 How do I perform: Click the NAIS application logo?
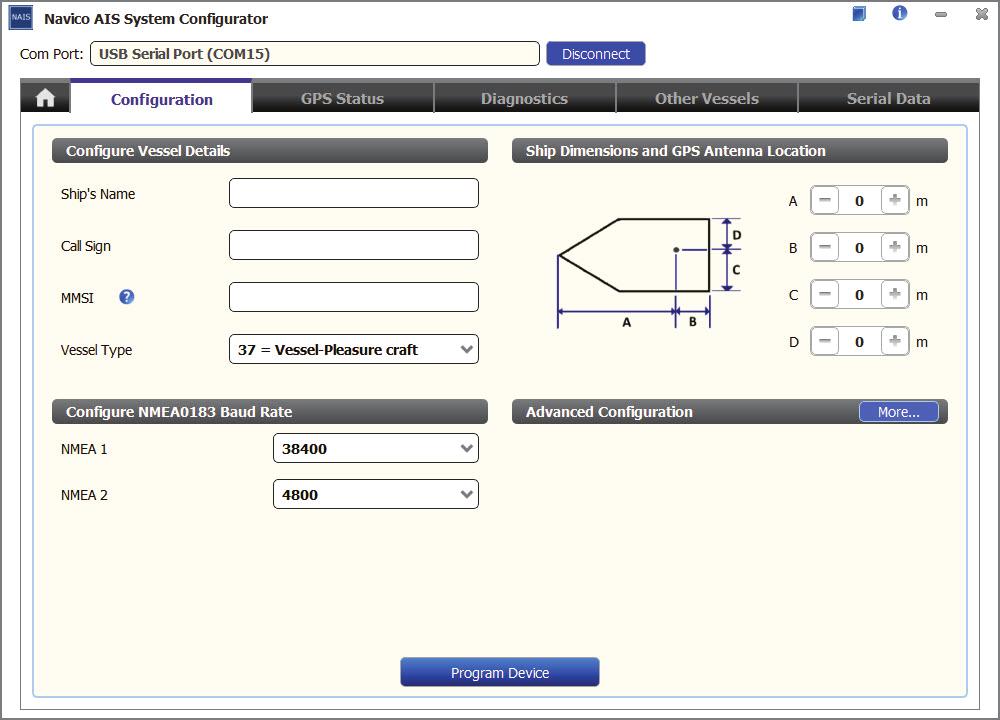click(x=21, y=18)
